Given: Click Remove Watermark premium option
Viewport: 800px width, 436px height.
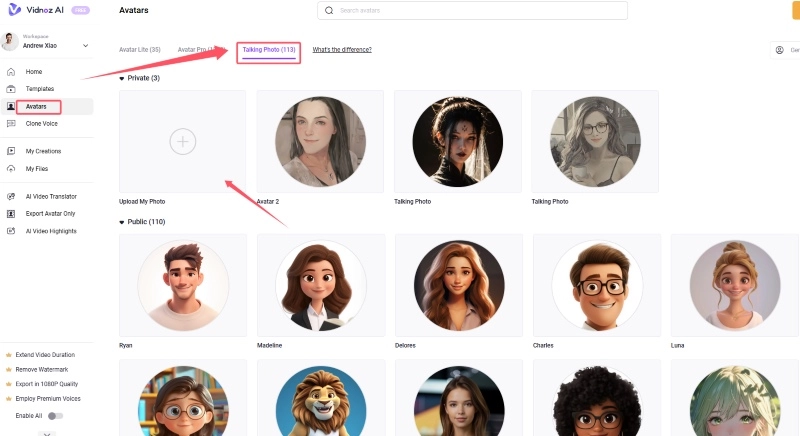Looking at the screenshot, I should point(42,370).
